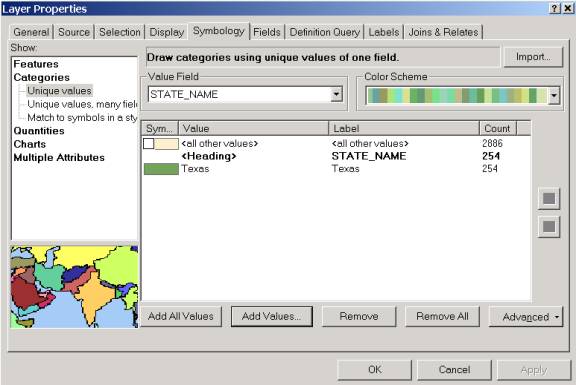This screenshot has height=385, width=576.
Task: Toggle the all other values checkbox
Action: (x=148, y=143)
